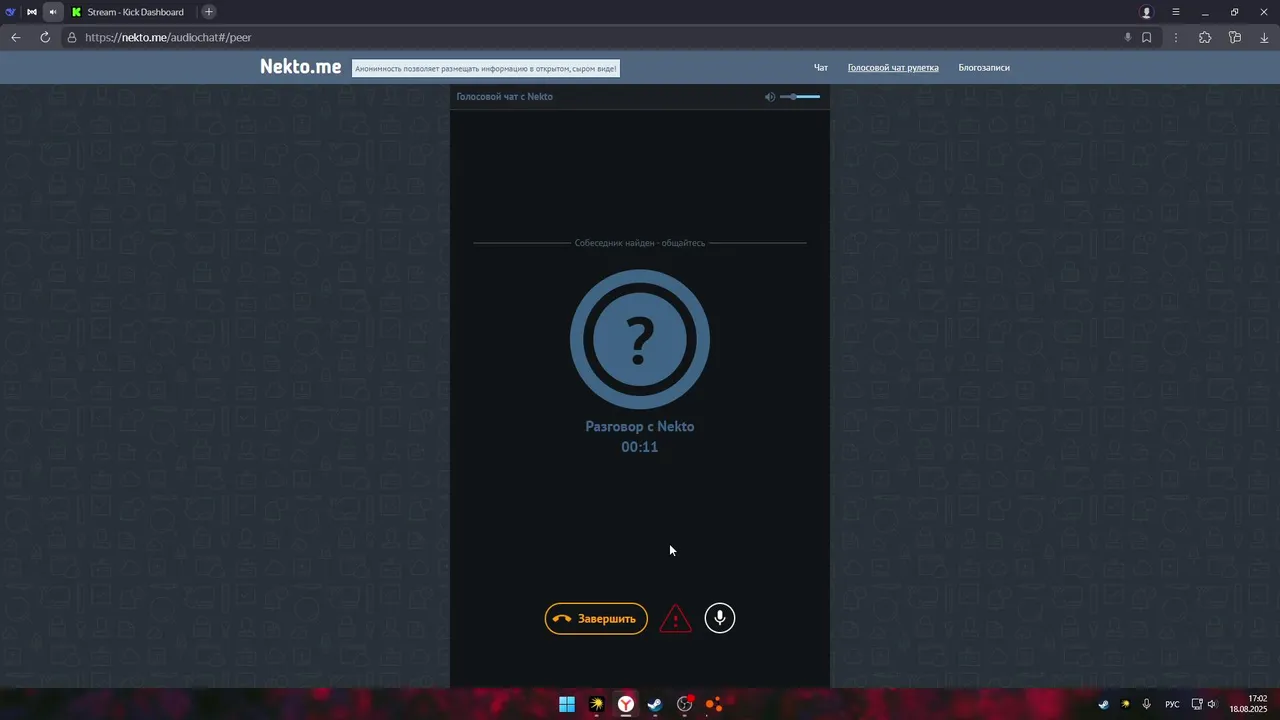Bookmark this page

[1147, 38]
